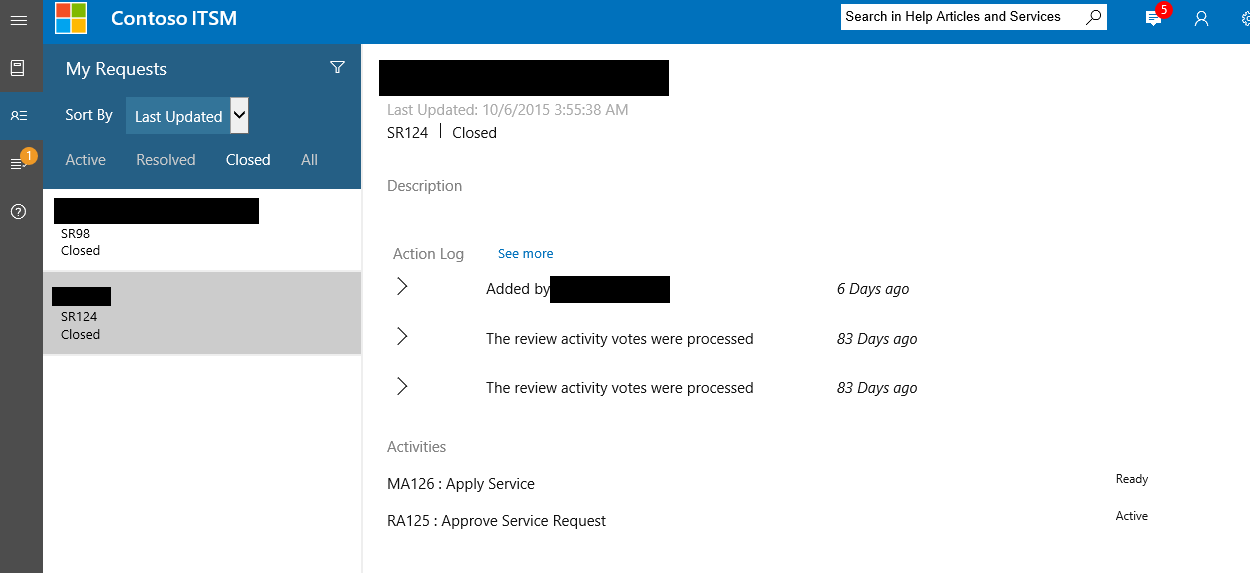Expand the 'Added by' action log entry
The height and width of the screenshot is (573, 1250).
[x=402, y=287]
